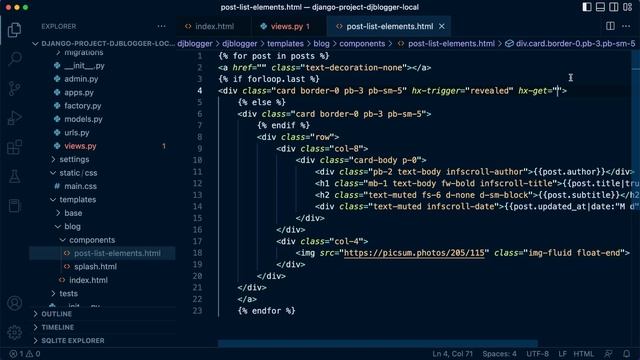Click Explorer more actions ellipsis
Viewport: 640px width, 360px height.
tap(162, 26)
